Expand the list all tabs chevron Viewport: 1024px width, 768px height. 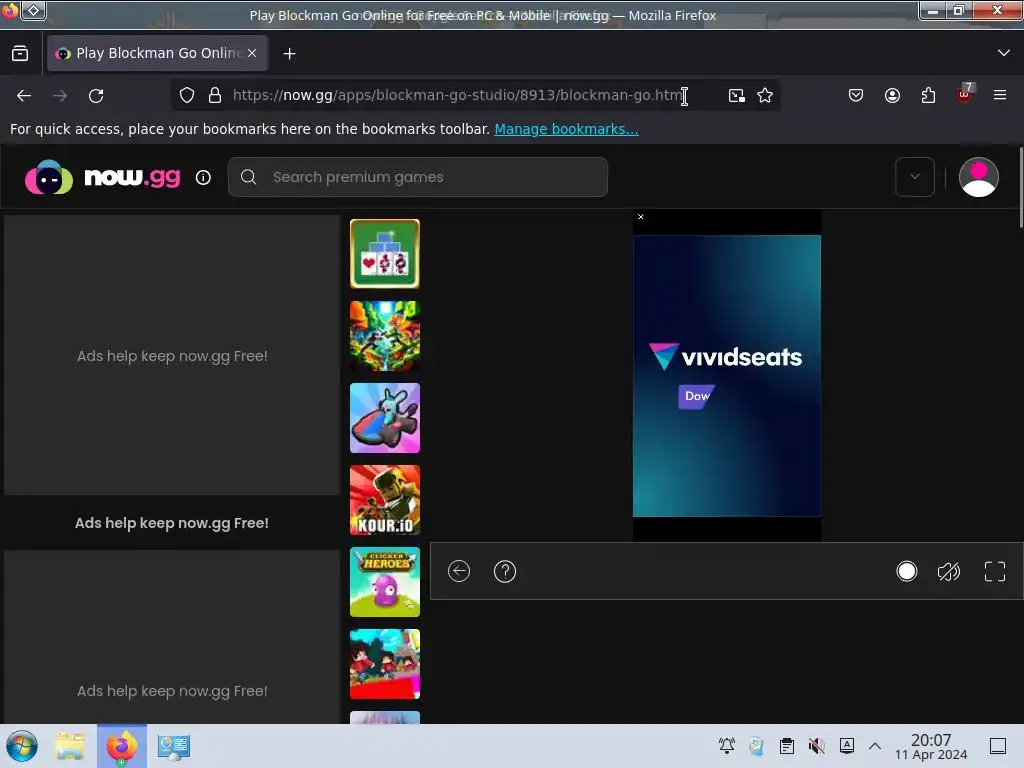click(1004, 53)
